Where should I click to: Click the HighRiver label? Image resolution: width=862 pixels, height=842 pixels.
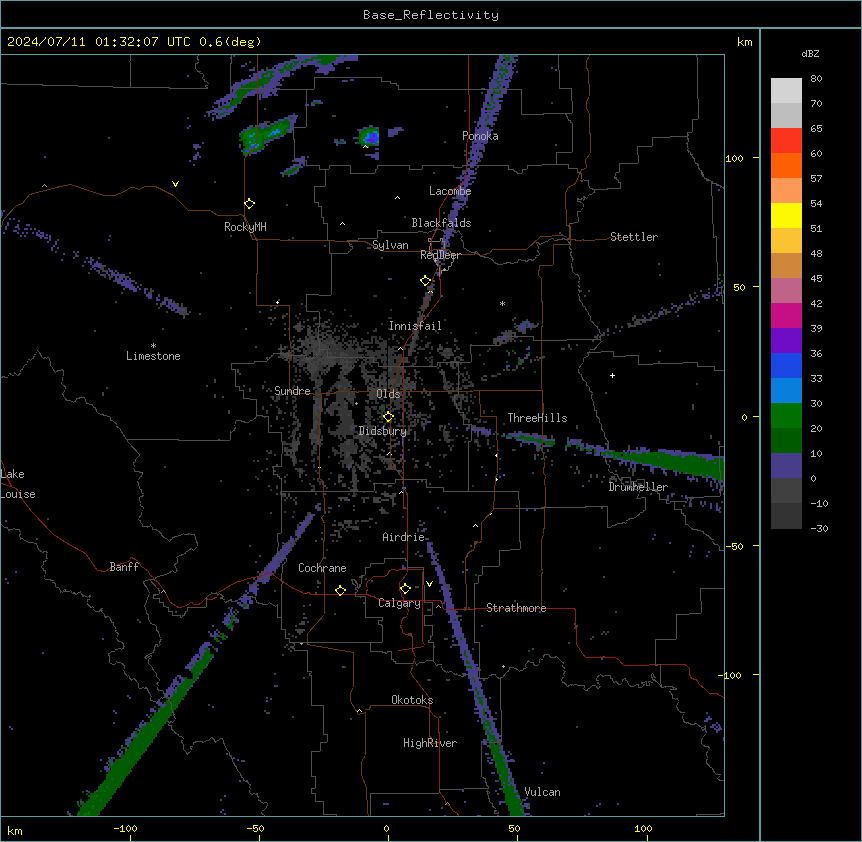coord(430,743)
